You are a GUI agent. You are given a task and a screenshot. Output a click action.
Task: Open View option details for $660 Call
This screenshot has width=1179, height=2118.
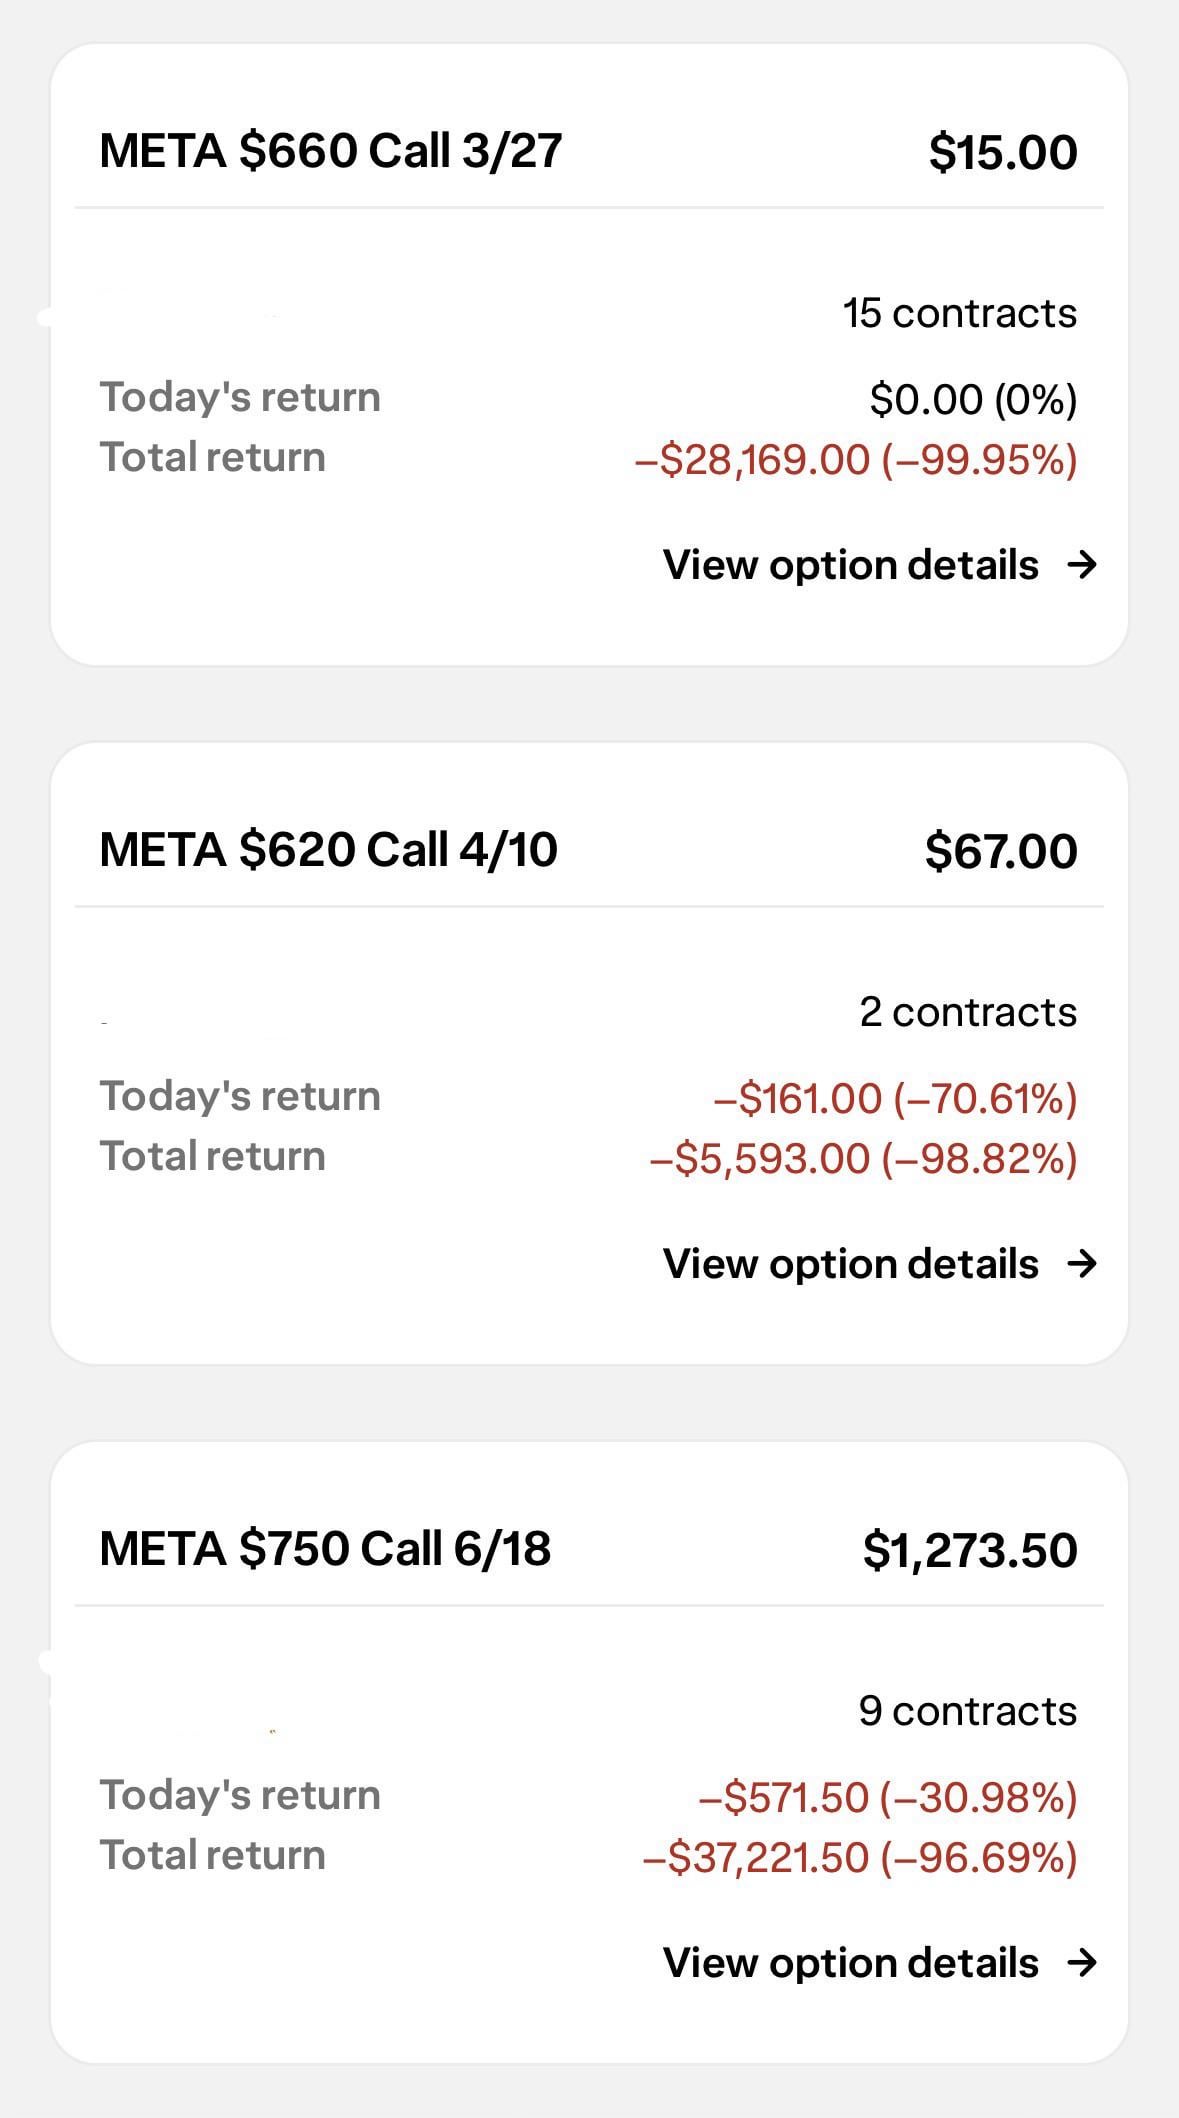pos(851,565)
